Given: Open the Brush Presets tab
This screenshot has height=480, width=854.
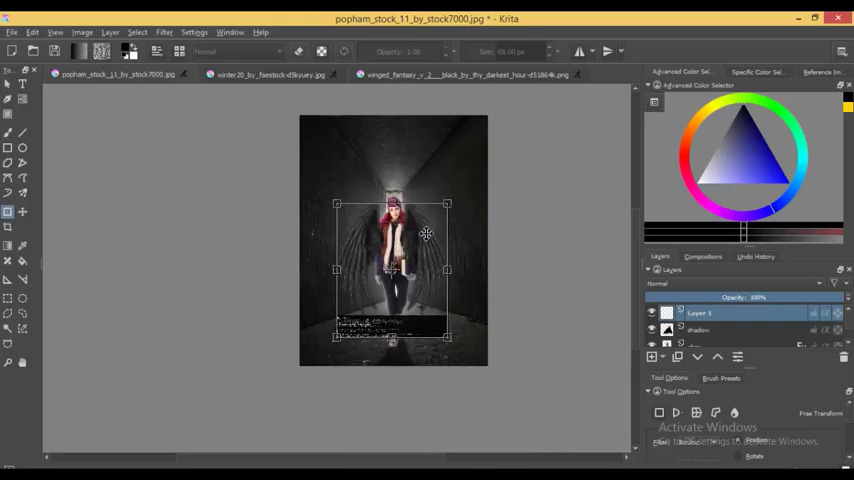Looking at the screenshot, I should click(x=721, y=378).
